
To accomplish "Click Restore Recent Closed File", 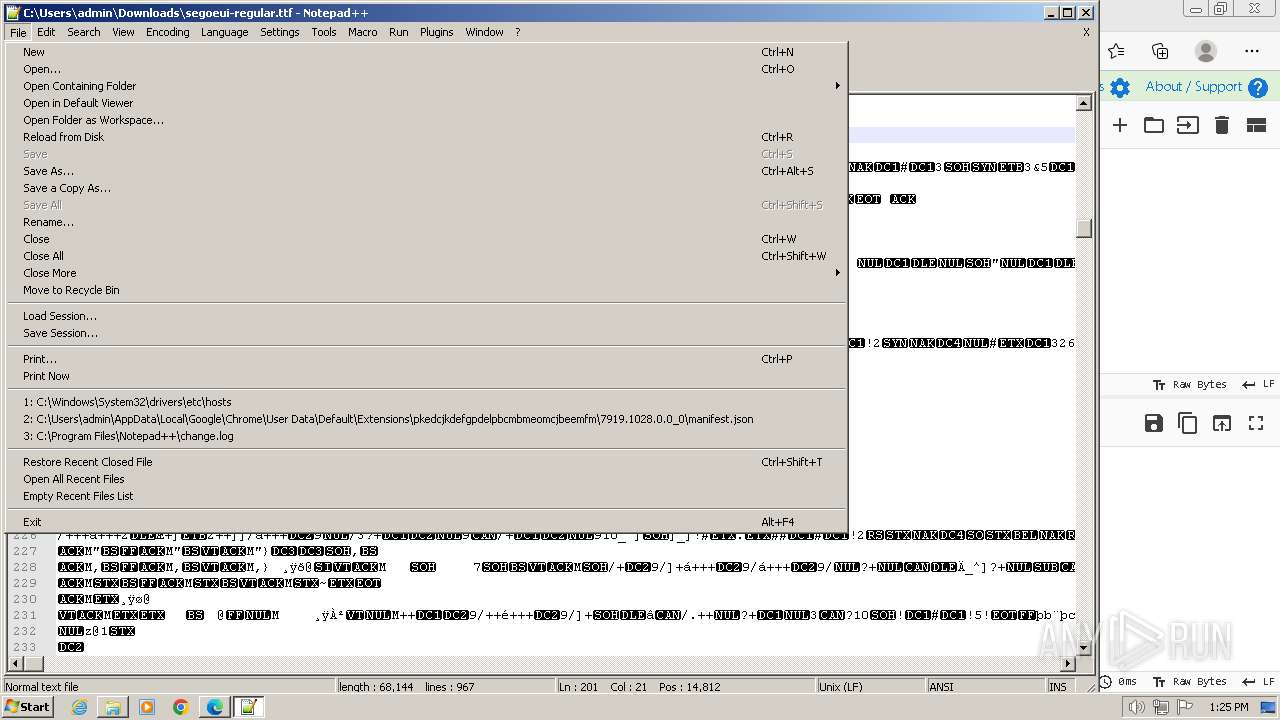I will [x=427, y=462].
